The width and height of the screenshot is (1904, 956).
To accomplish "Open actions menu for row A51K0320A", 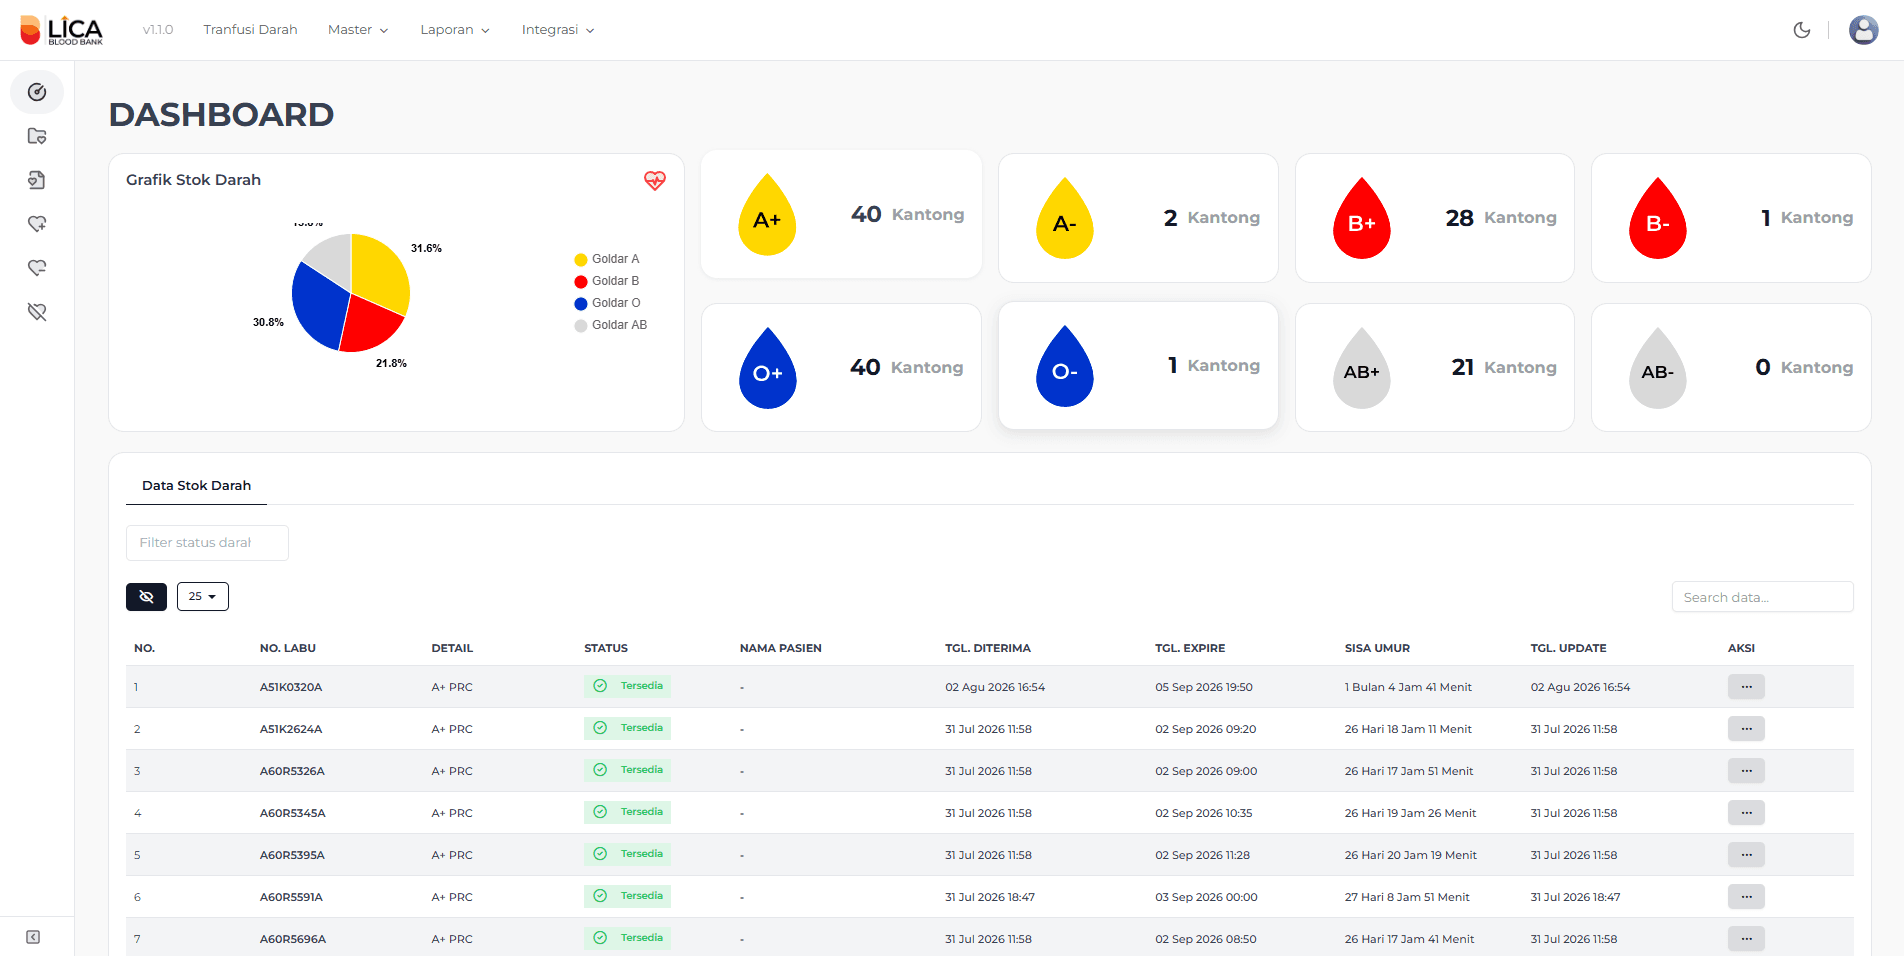I will (1746, 687).
